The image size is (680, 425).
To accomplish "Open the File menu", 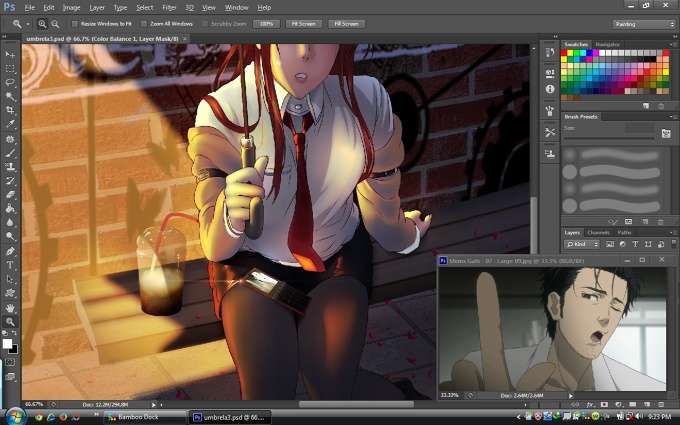I will 29,7.
